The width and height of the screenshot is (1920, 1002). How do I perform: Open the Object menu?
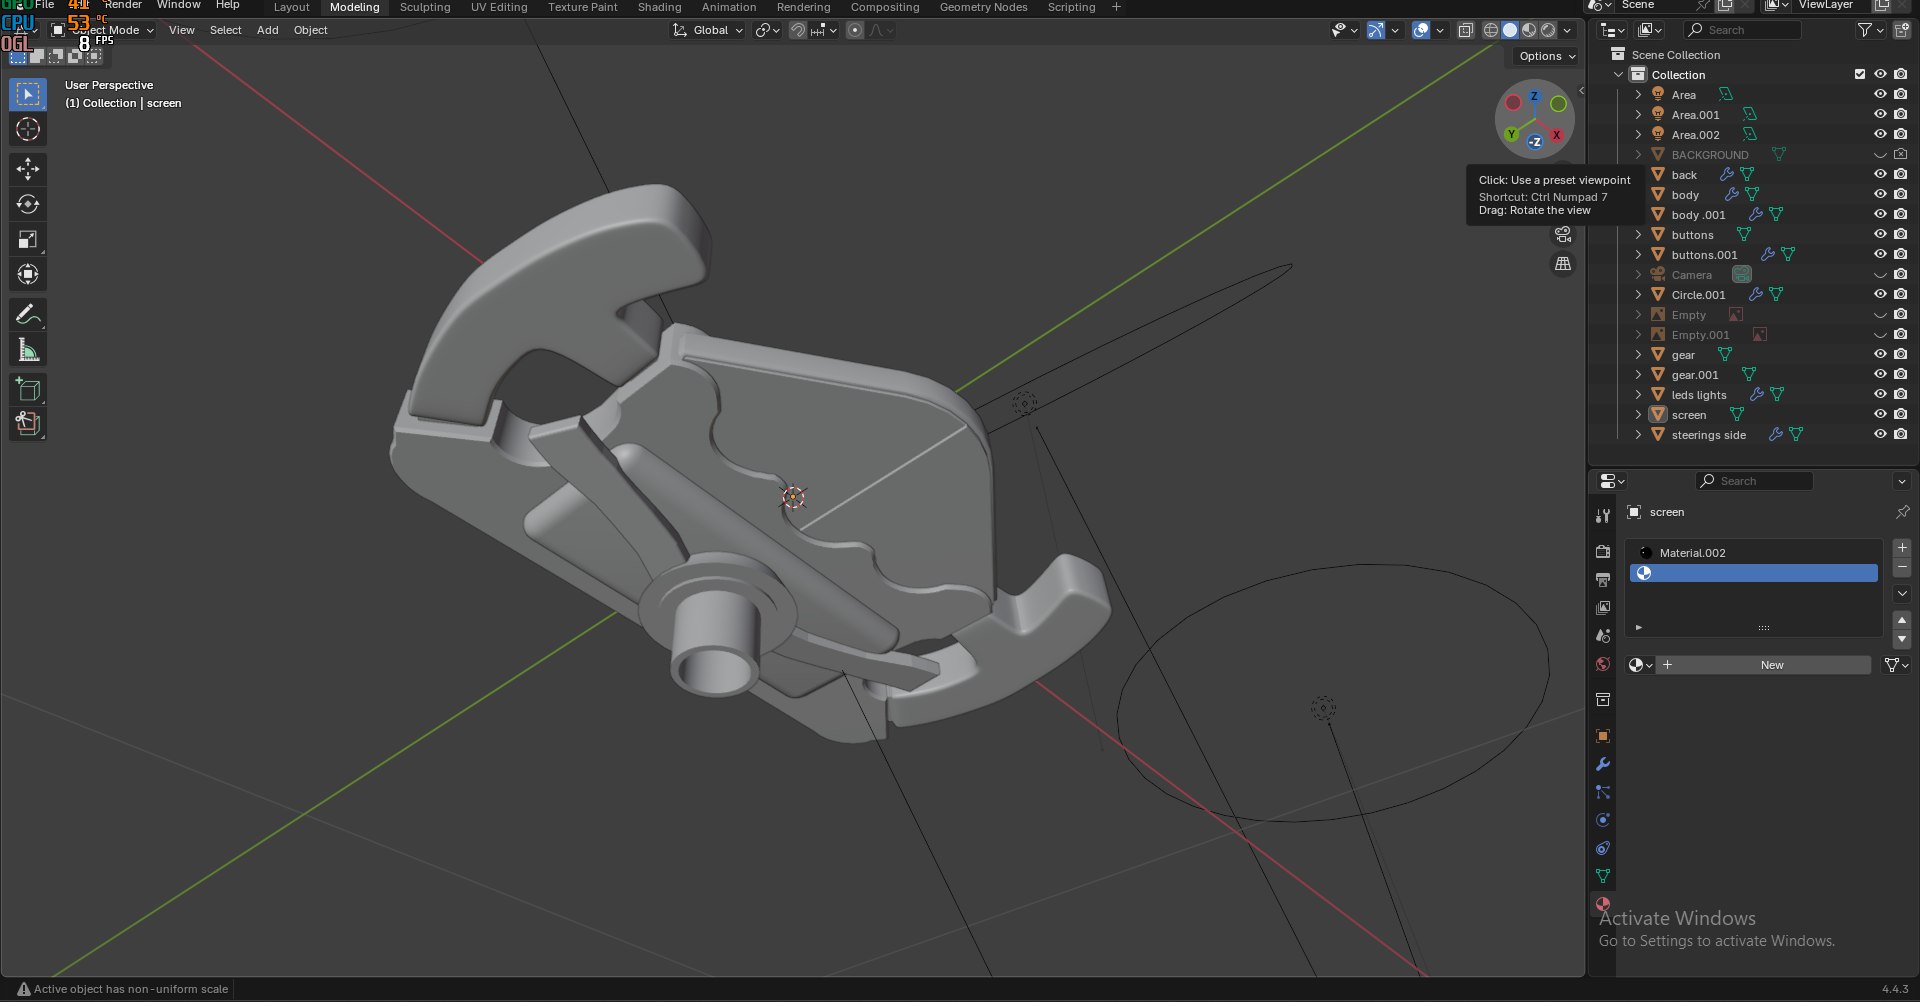click(x=310, y=30)
